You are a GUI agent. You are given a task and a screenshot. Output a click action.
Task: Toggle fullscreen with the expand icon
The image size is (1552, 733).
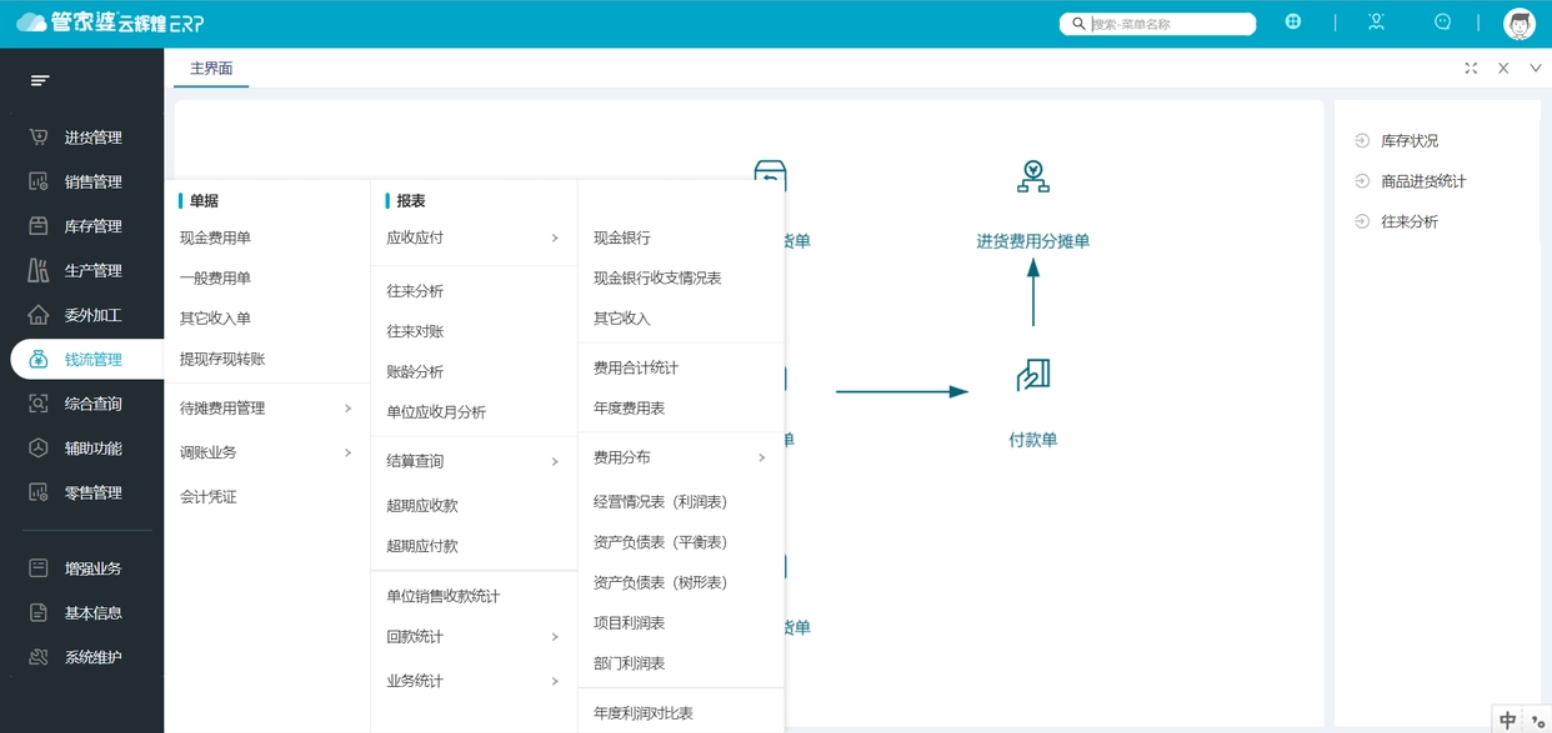pyautogui.click(x=1471, y=68)
